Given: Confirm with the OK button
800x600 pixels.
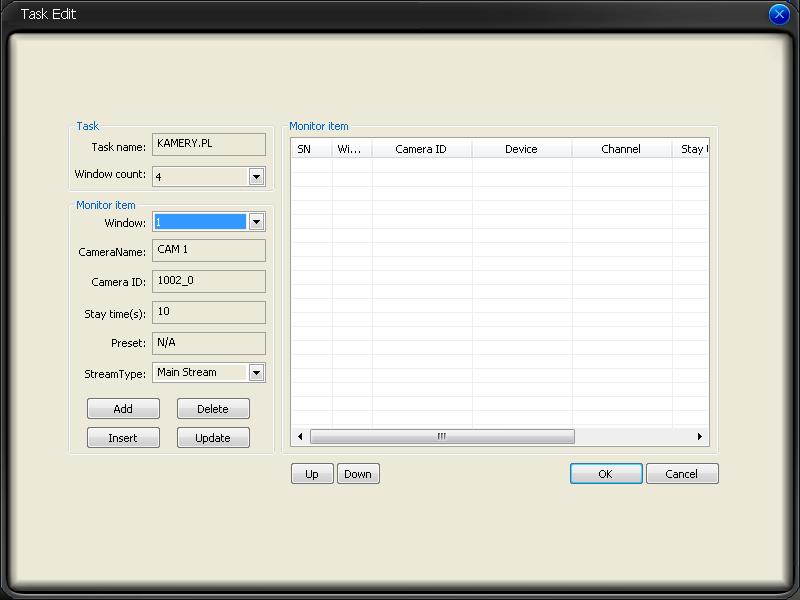Looking at the screenshot, I should [606, 474].
